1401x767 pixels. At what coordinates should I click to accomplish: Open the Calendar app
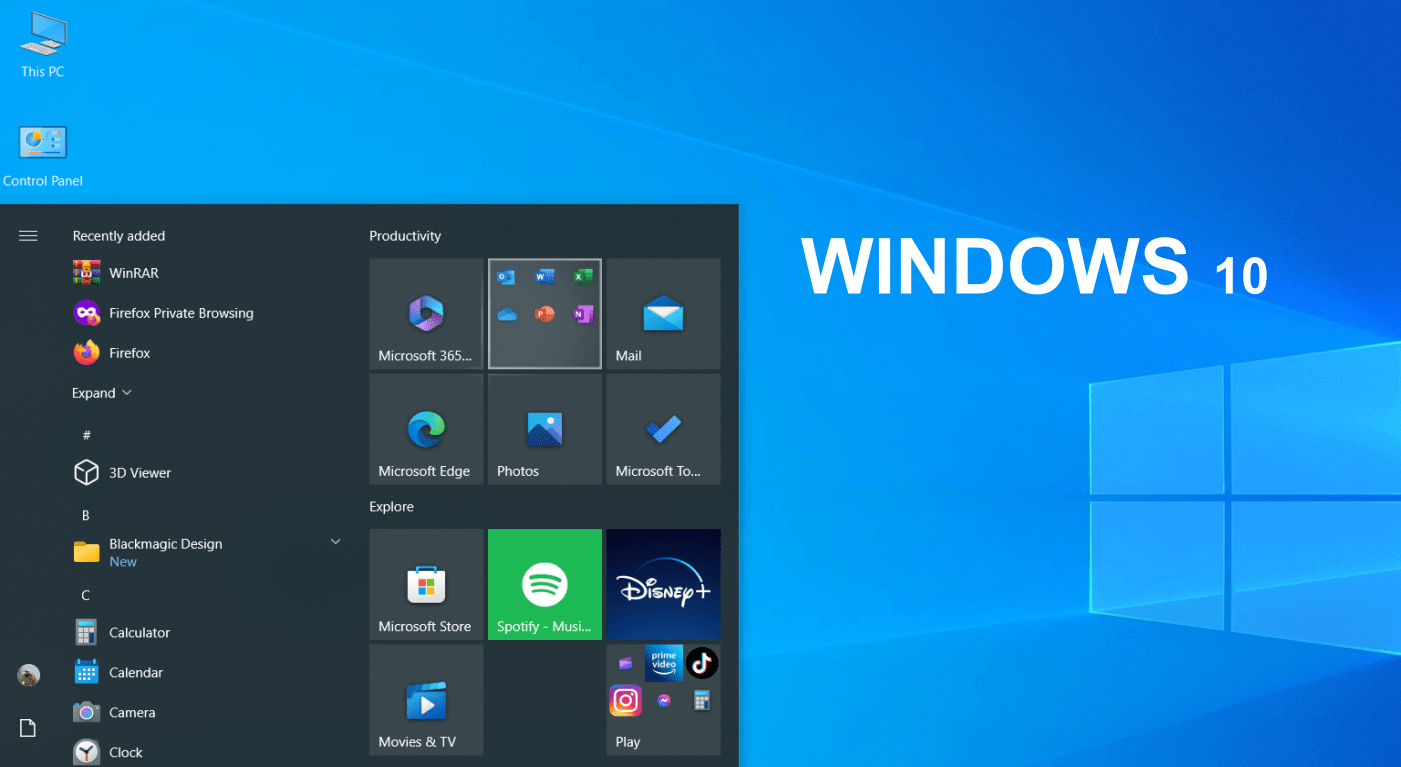click(209, 673)
